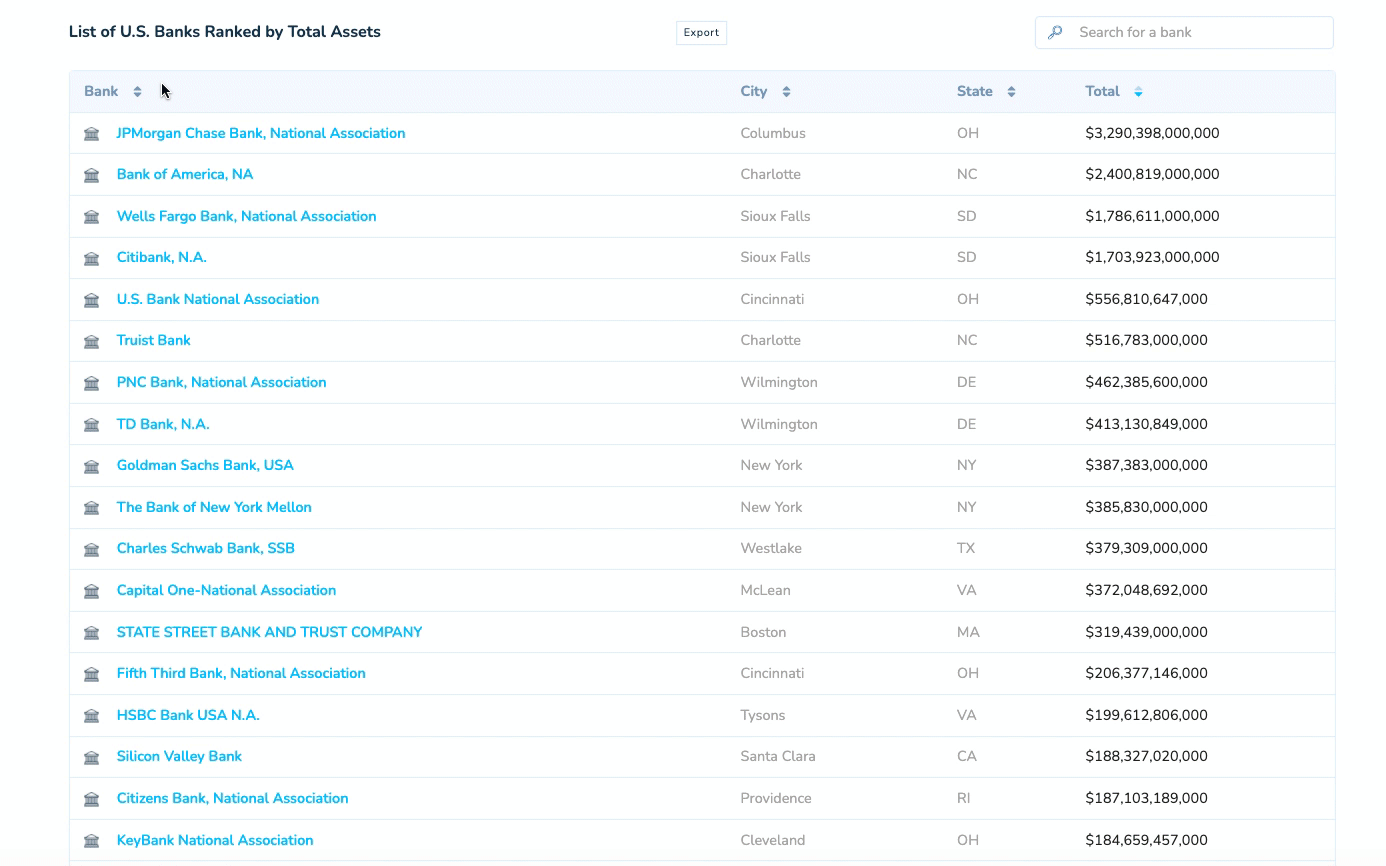
Task: Open PNC Bank, National Association link
Action: click(x=222, y=382)
